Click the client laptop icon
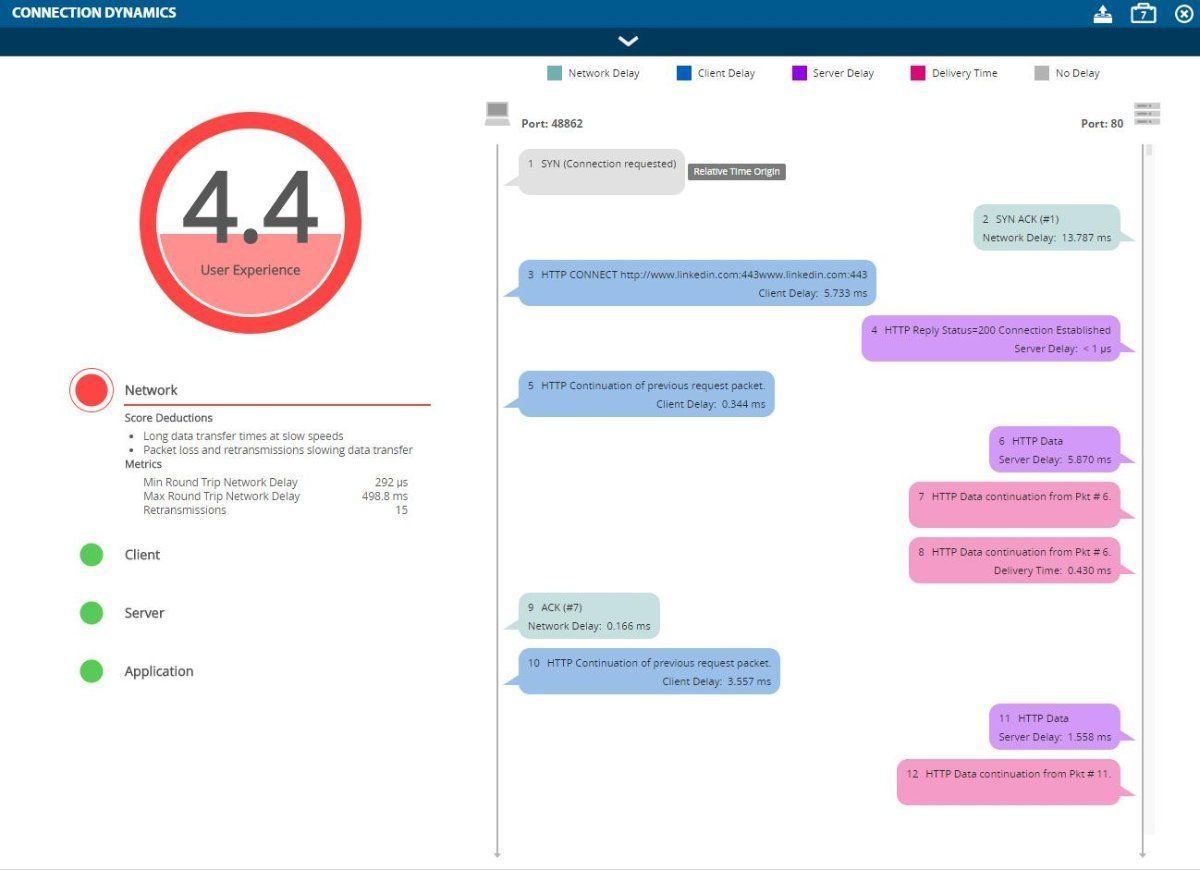1200x870 pixels. [497, 113]
